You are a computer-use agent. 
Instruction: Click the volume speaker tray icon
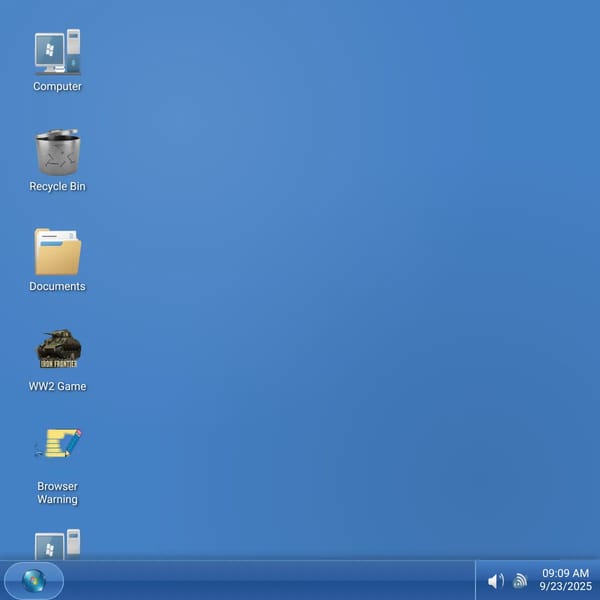[496, 581]
